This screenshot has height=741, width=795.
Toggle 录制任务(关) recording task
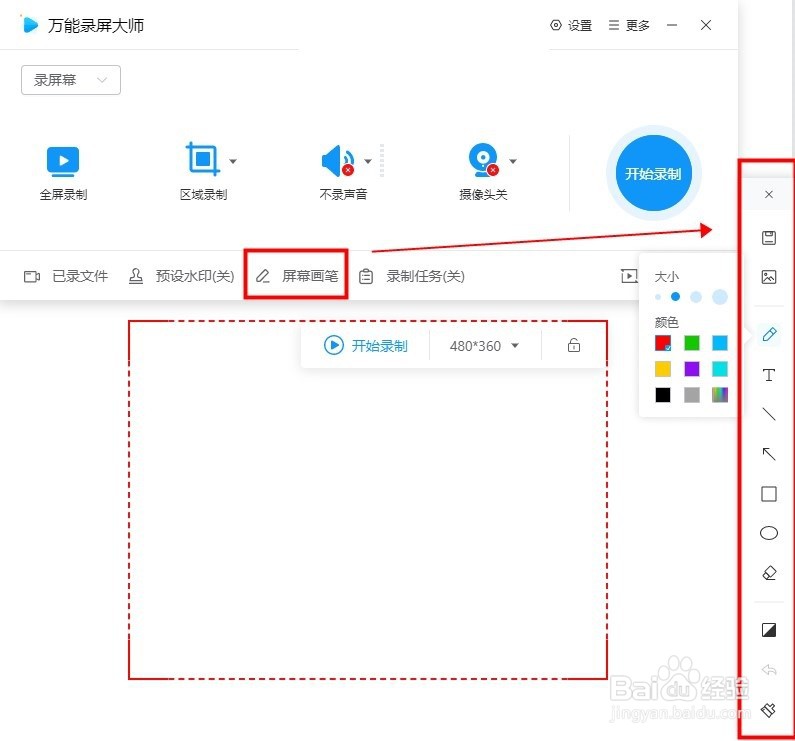(412, 276)
